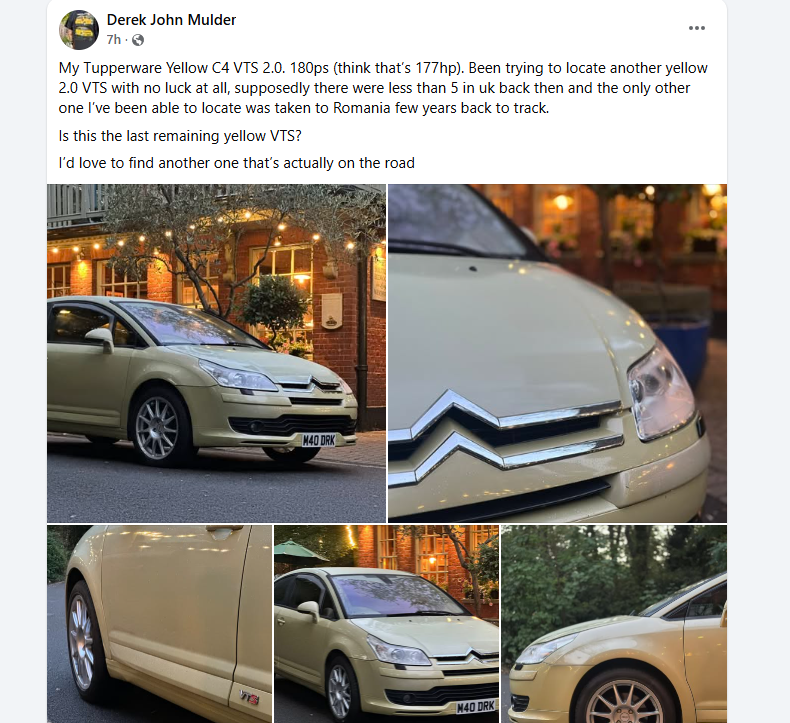Open the close-up Citroën chevron badge photo
The height and width of the screenshot is (723, 790).
[557, 353]
